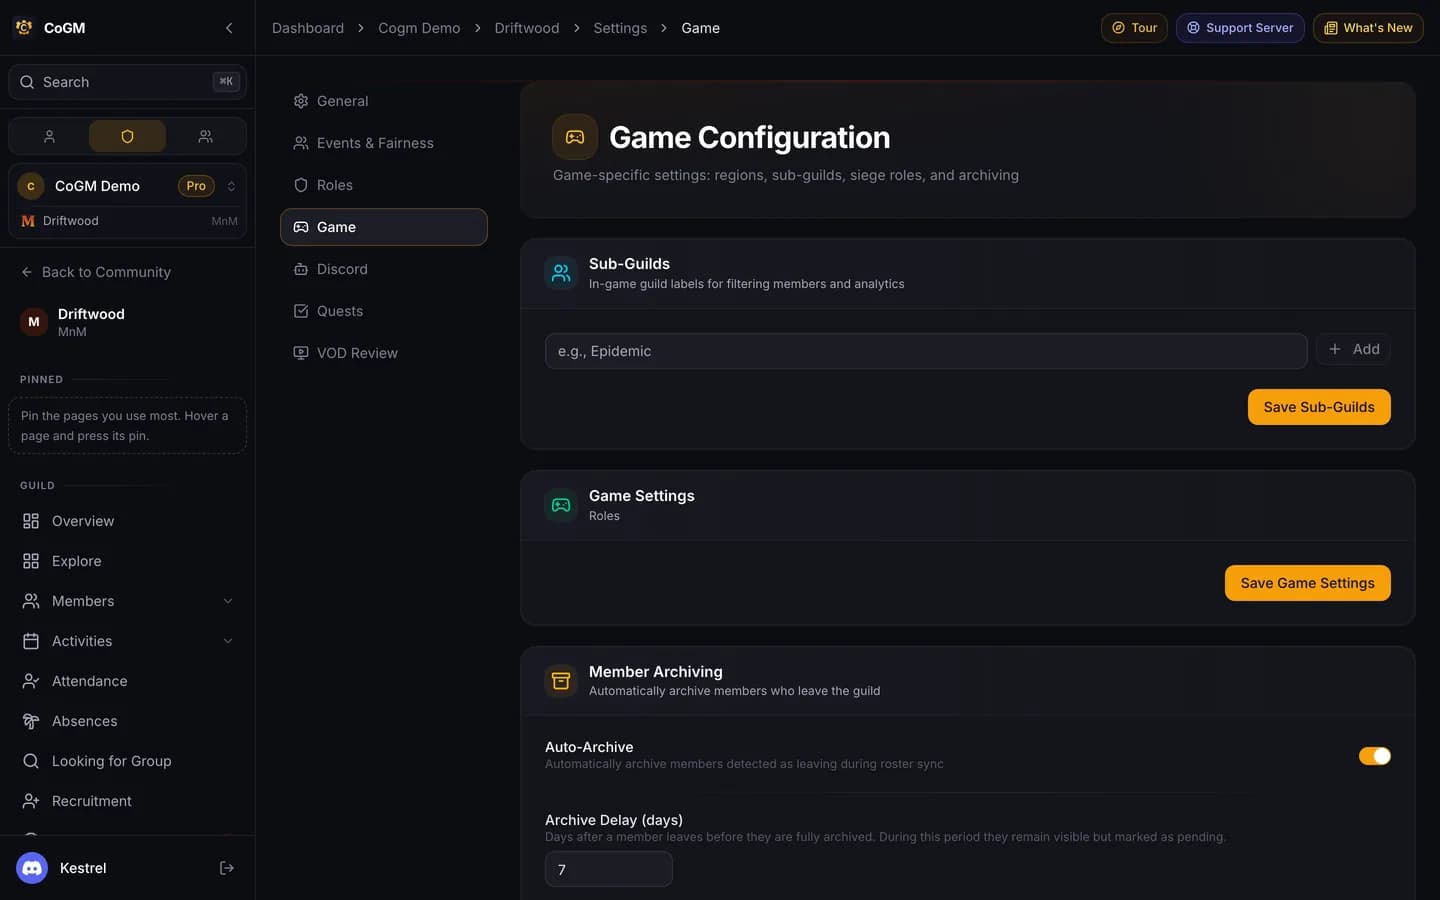Click the Member Archiving box icon
1440x900 pixels.
pyautogui.click(x=561, y=681)
